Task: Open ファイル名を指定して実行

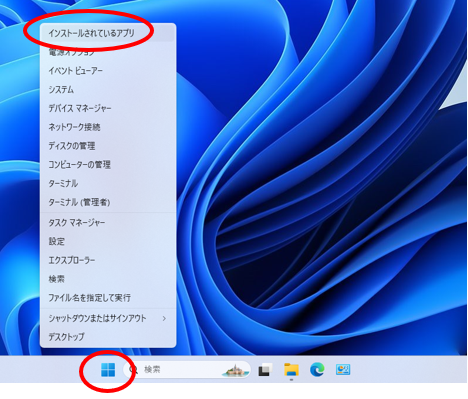Action: click(x=108, y=298)
